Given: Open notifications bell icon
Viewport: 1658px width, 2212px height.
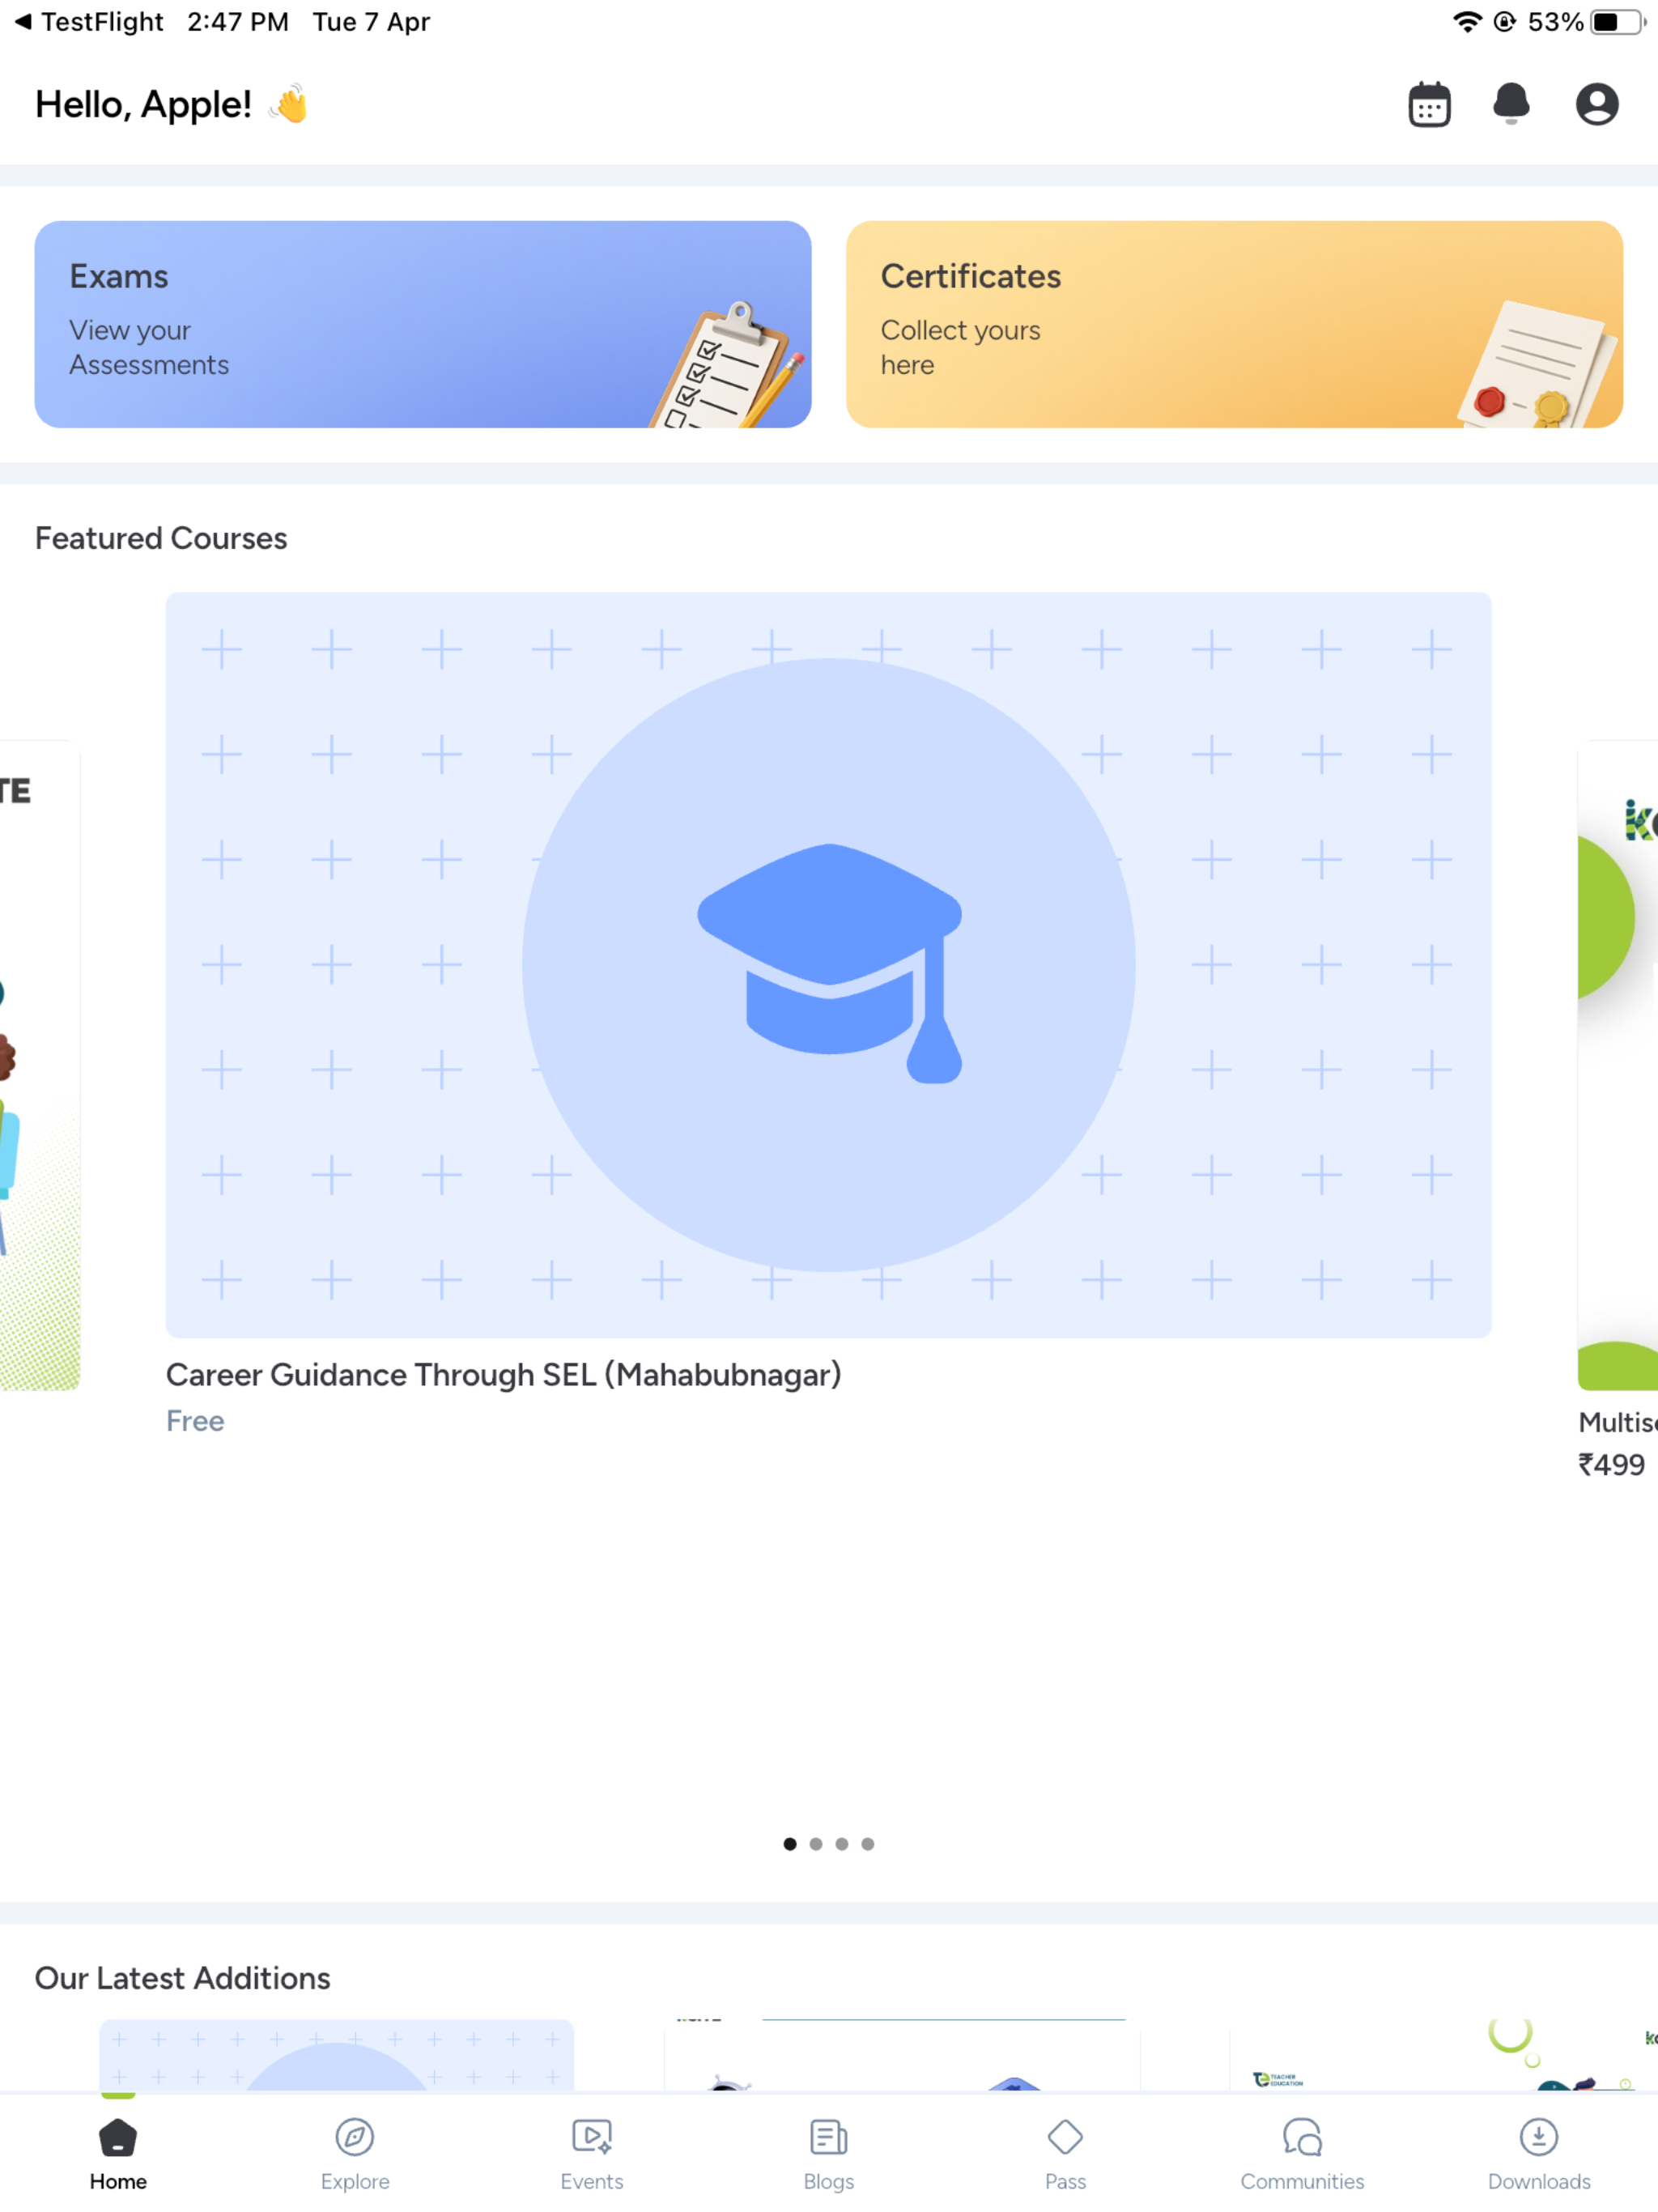Looking at the screenshot, I should point(1511,104).
